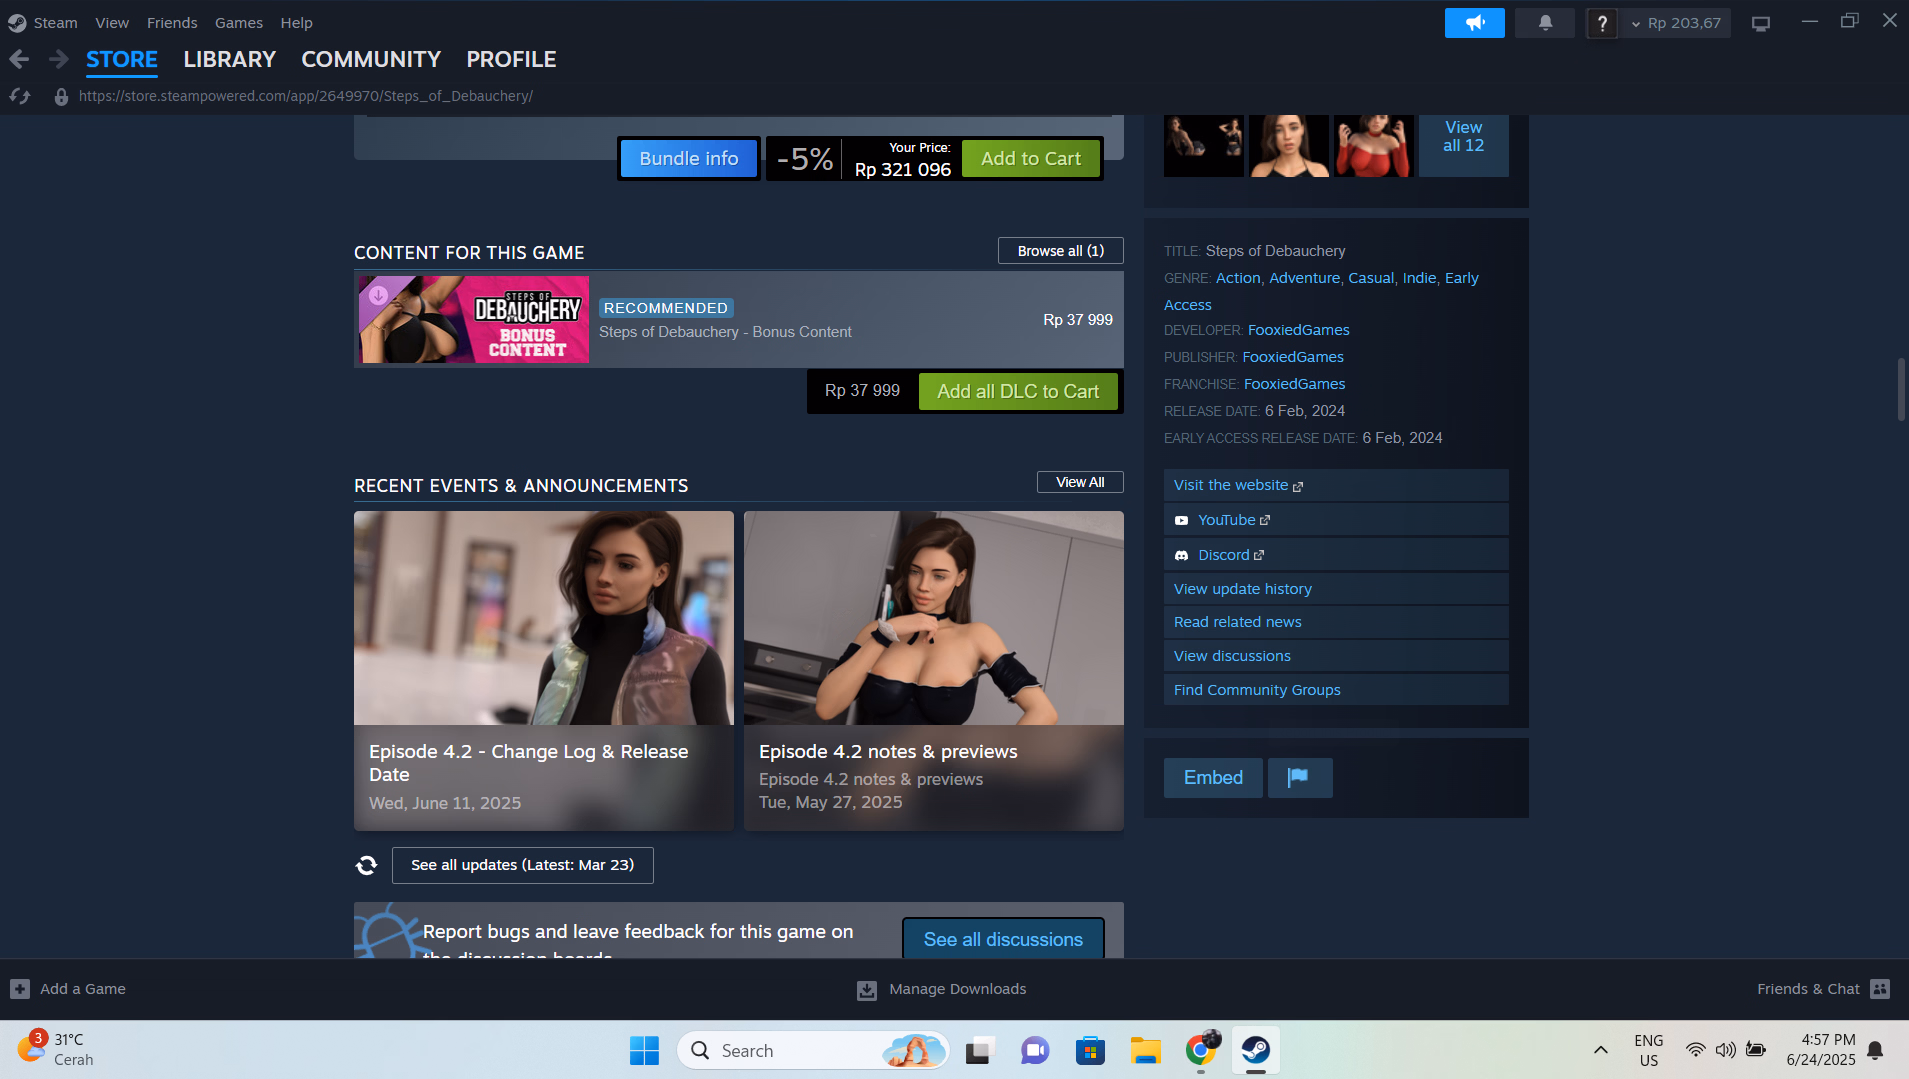Open volume control in system tray
1909x1079 pixels.
tap(1725, 1050)
